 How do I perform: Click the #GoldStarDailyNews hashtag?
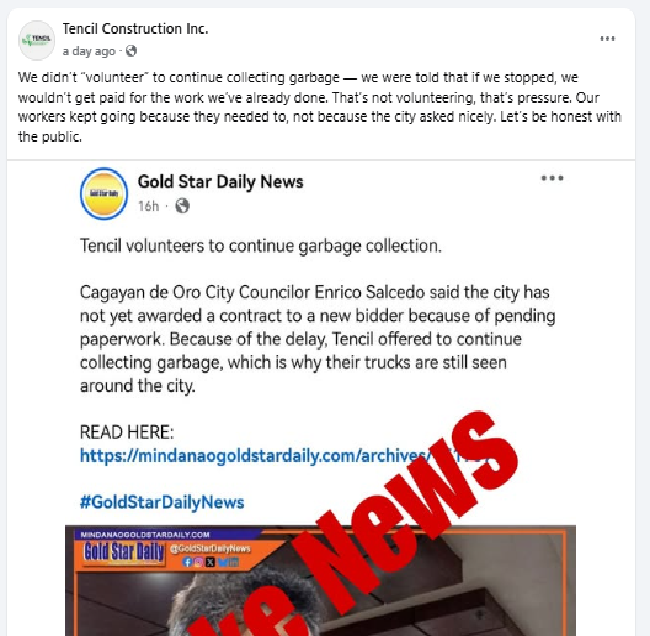162,502
